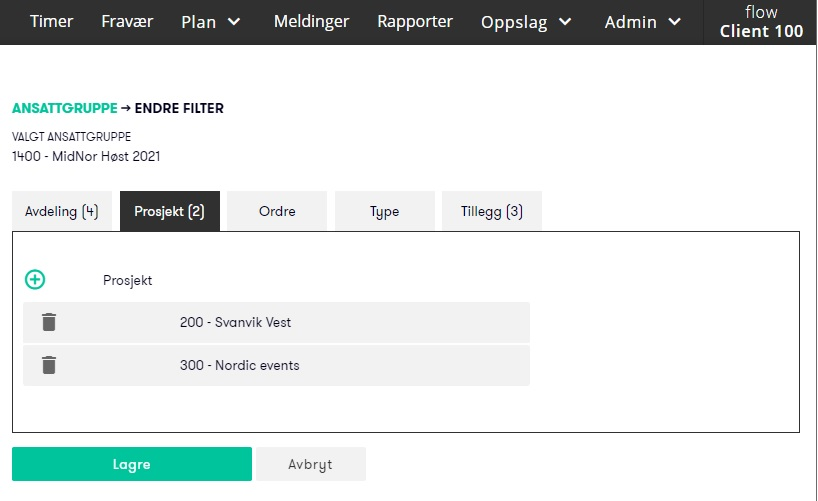Open the Fravær menu item

[x=127, y=22]
